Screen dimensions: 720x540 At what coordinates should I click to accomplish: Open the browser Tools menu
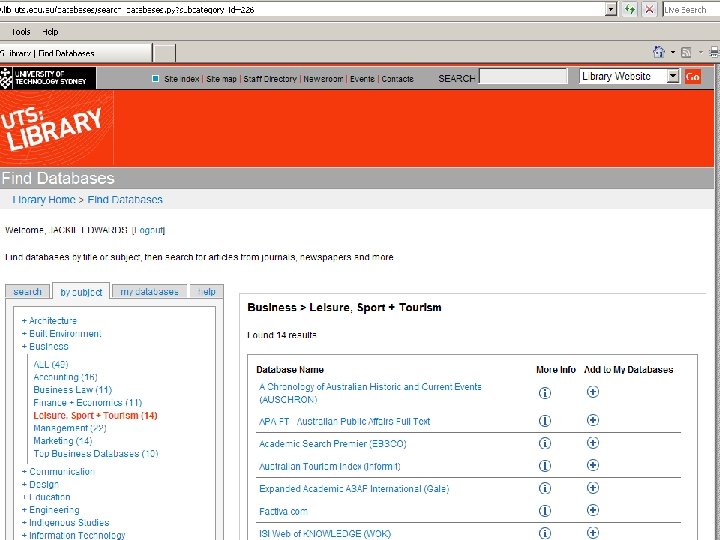click(x=21, y=32)
